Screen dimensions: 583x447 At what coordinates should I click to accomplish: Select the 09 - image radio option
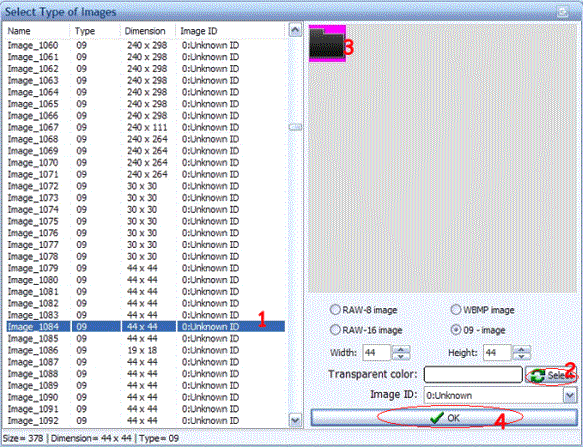click(x=456, y=329)
